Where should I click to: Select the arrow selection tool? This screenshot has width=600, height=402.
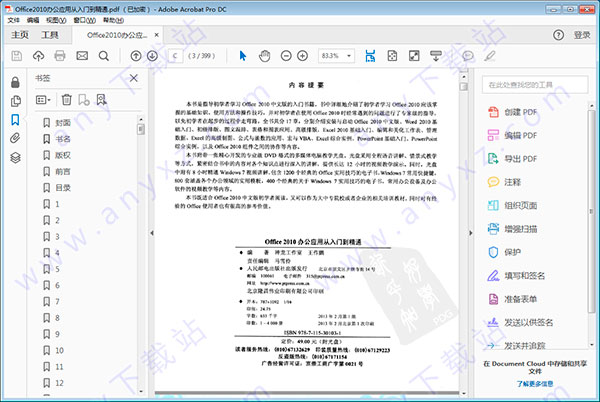[x=243, y=56]
